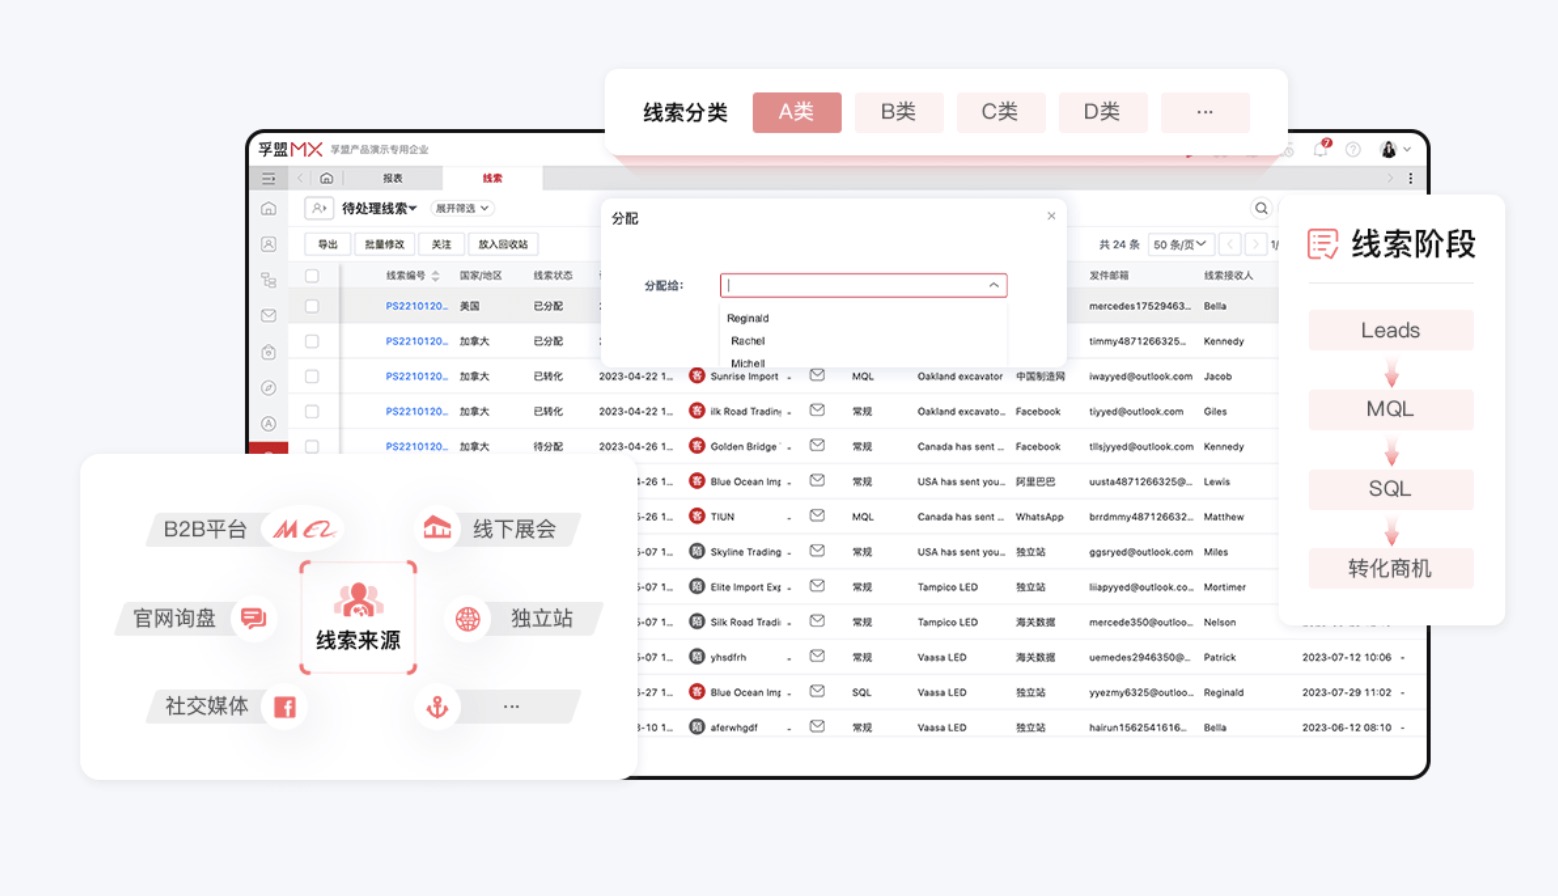Screen dimensions: 1558x896
Task: Open the three-dot more menu near the tabs
Action: pos(1411,177)
